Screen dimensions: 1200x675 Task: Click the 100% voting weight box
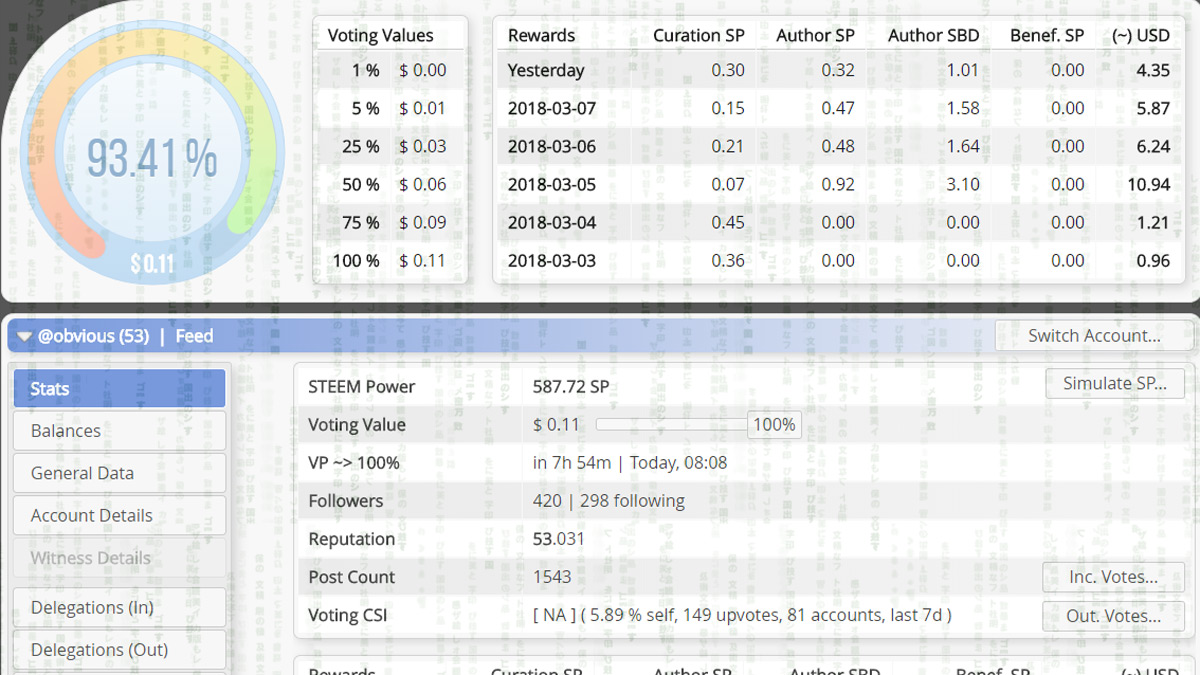coord(774,425)
